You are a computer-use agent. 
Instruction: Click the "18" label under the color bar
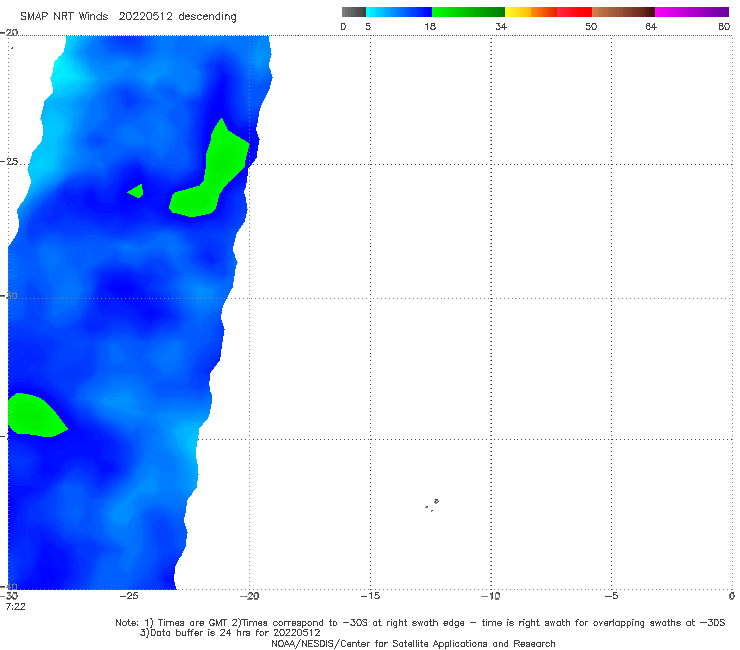430,27
